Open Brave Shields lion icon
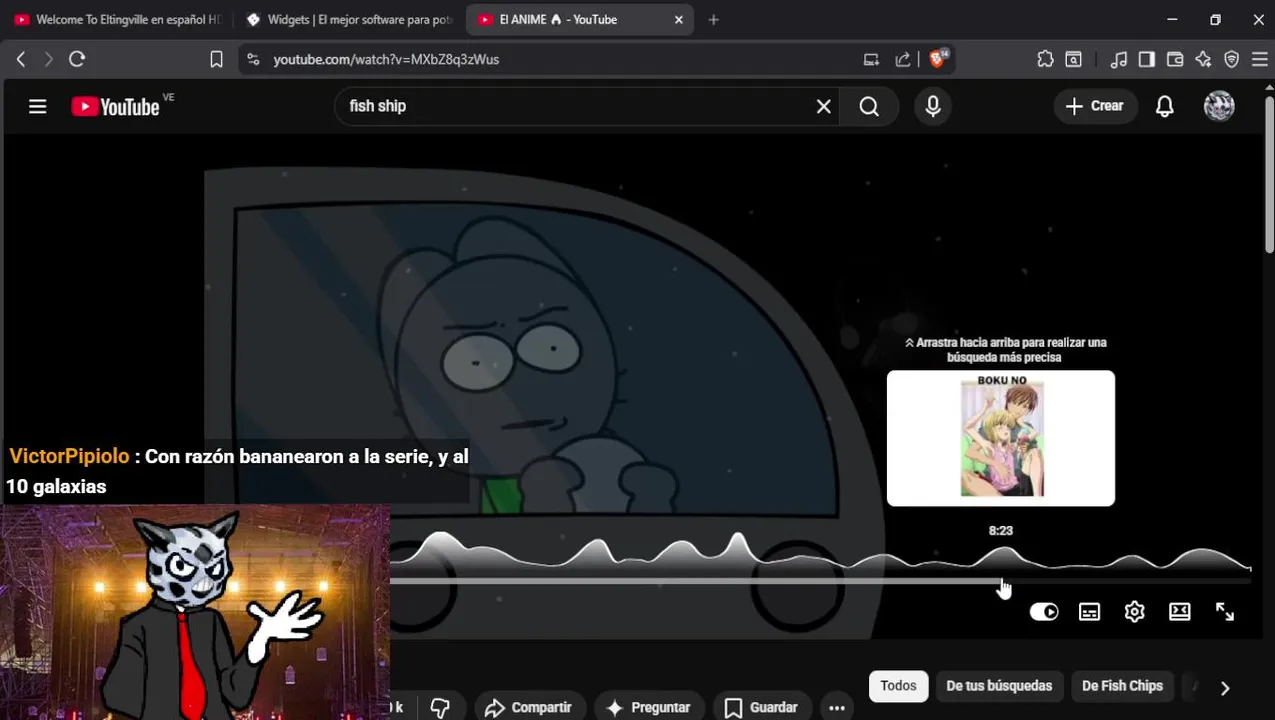Image resolution: width=1275 pixels, height=720 pixels. 938,59
